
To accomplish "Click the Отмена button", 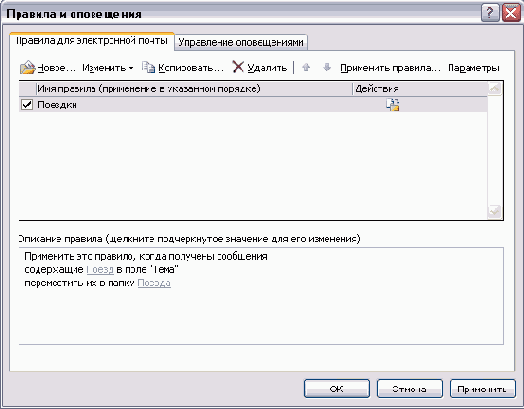I will pos(410,389).
